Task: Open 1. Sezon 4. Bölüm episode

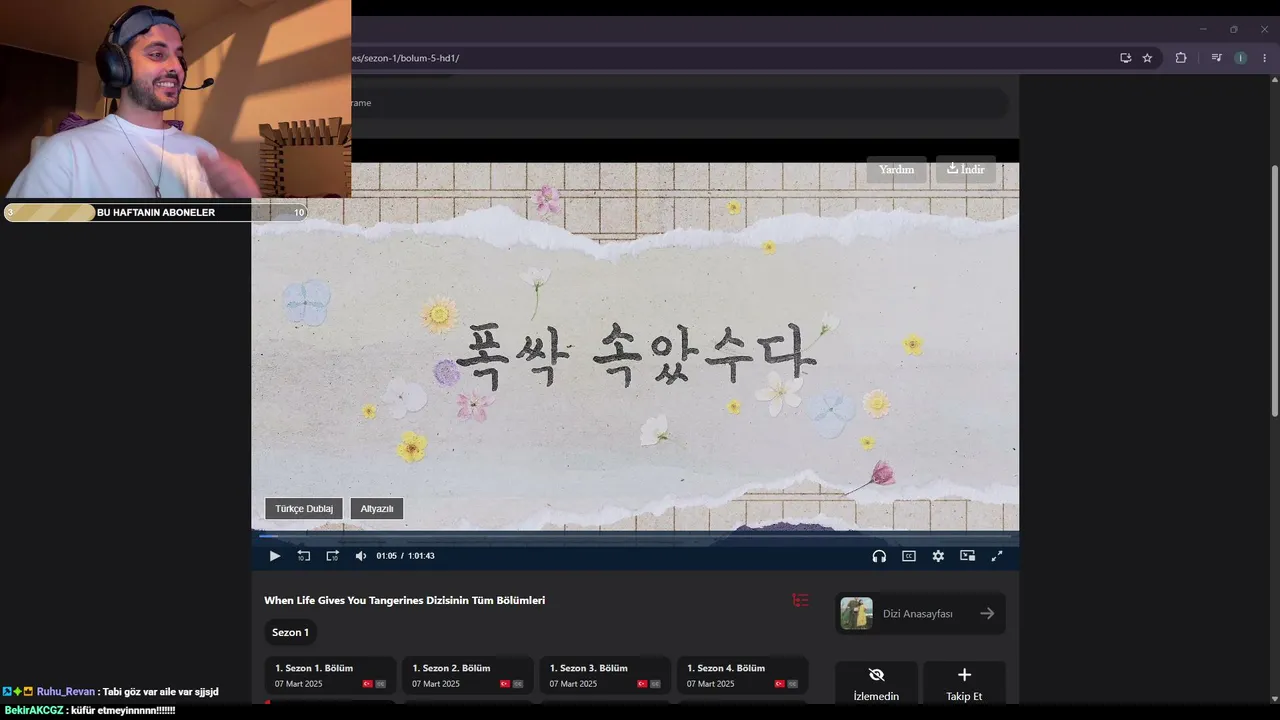Action: (x=742, y=675)
